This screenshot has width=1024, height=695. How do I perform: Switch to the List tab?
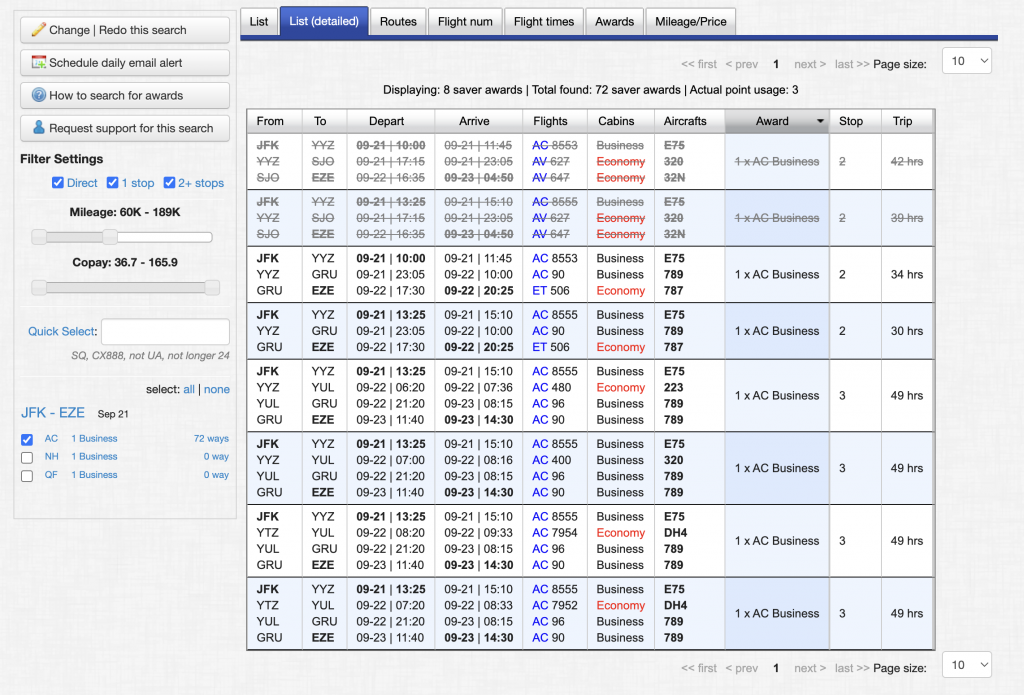pos(259,22)
